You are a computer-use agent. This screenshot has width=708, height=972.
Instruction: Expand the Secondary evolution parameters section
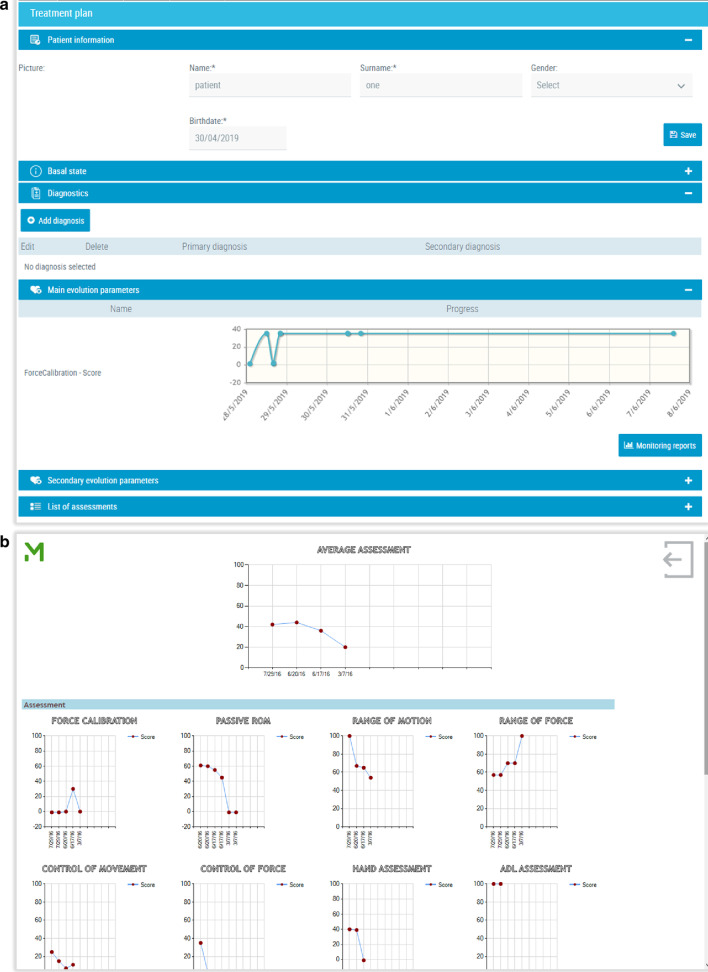click(x=688, y=480)
